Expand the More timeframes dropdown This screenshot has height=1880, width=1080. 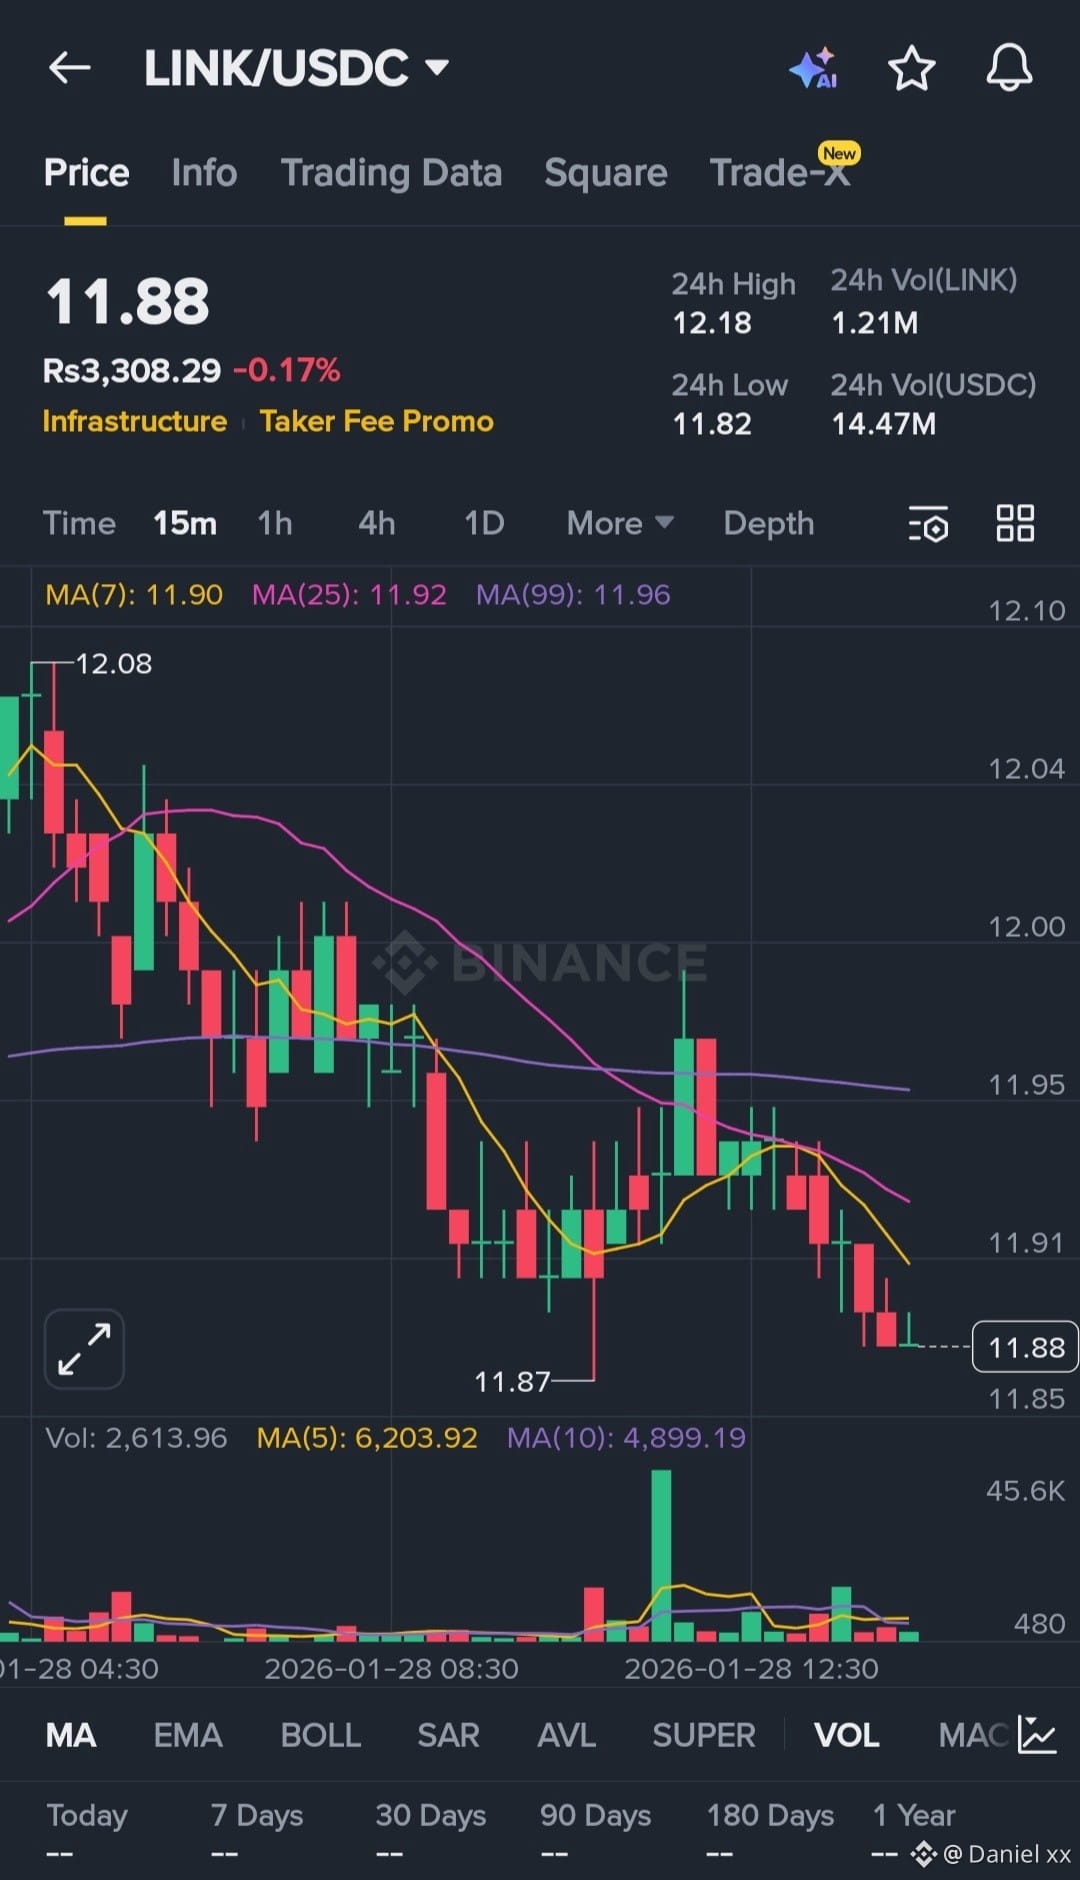point(620,523)
